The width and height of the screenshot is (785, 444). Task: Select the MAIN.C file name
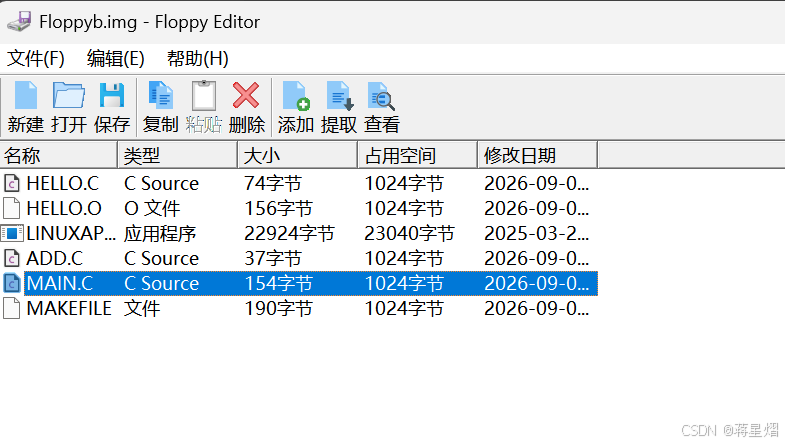[60, 284]
